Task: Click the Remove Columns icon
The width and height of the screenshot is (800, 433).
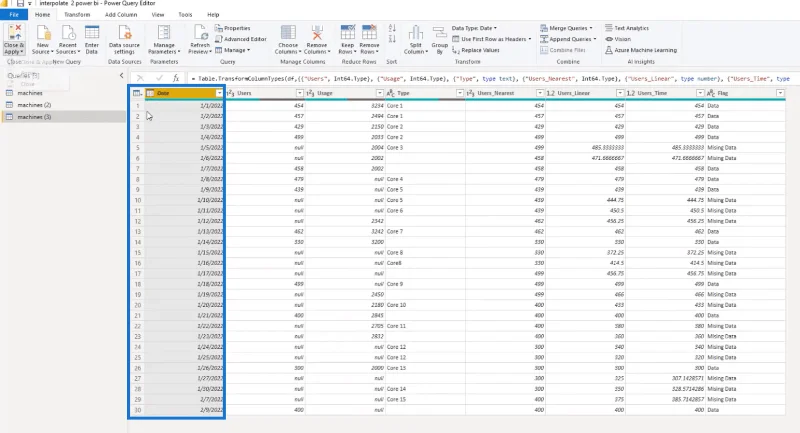Action: [317, 33]
